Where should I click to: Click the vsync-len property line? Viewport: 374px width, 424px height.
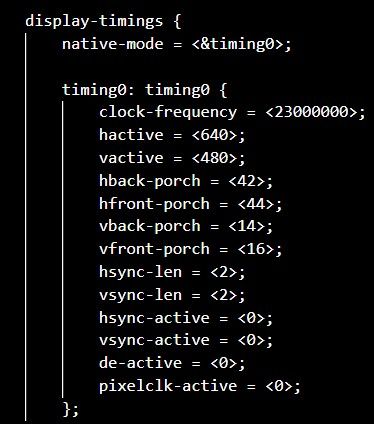point(172,295)
